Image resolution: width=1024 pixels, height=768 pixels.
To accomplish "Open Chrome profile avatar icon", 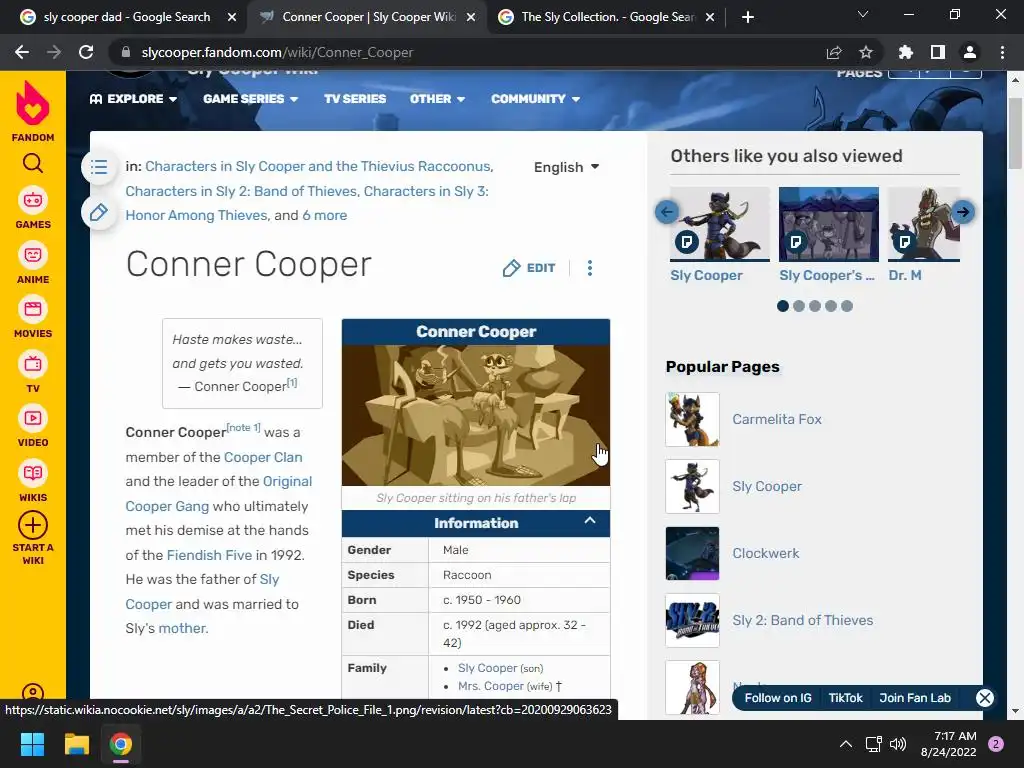I will [970, 52].
